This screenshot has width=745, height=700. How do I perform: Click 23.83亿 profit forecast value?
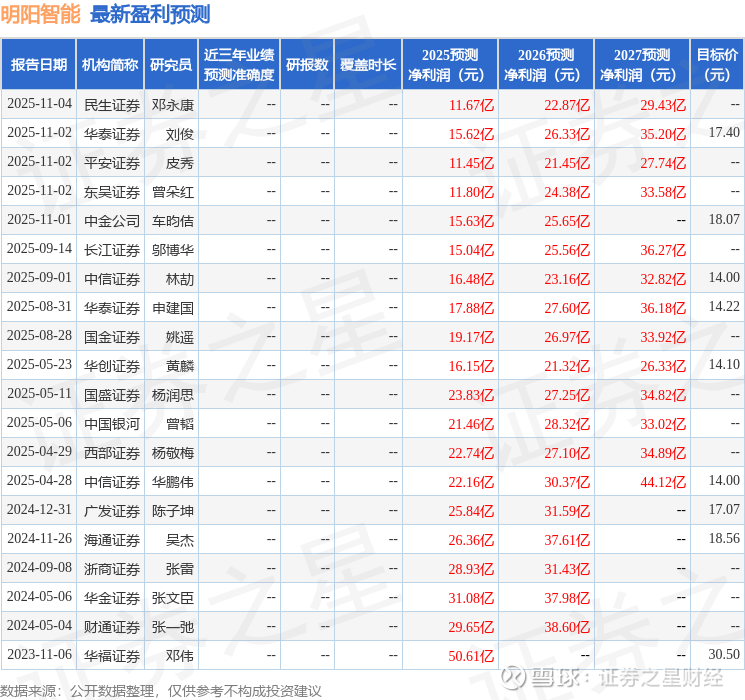click(471, 395)
